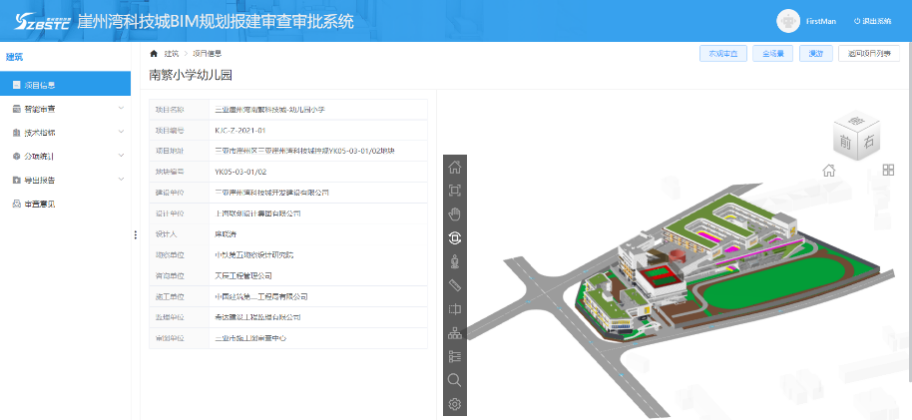The width and height of the screenshot is (912, 420).
Task: Open the section cut tool
Action: (455, 310)
